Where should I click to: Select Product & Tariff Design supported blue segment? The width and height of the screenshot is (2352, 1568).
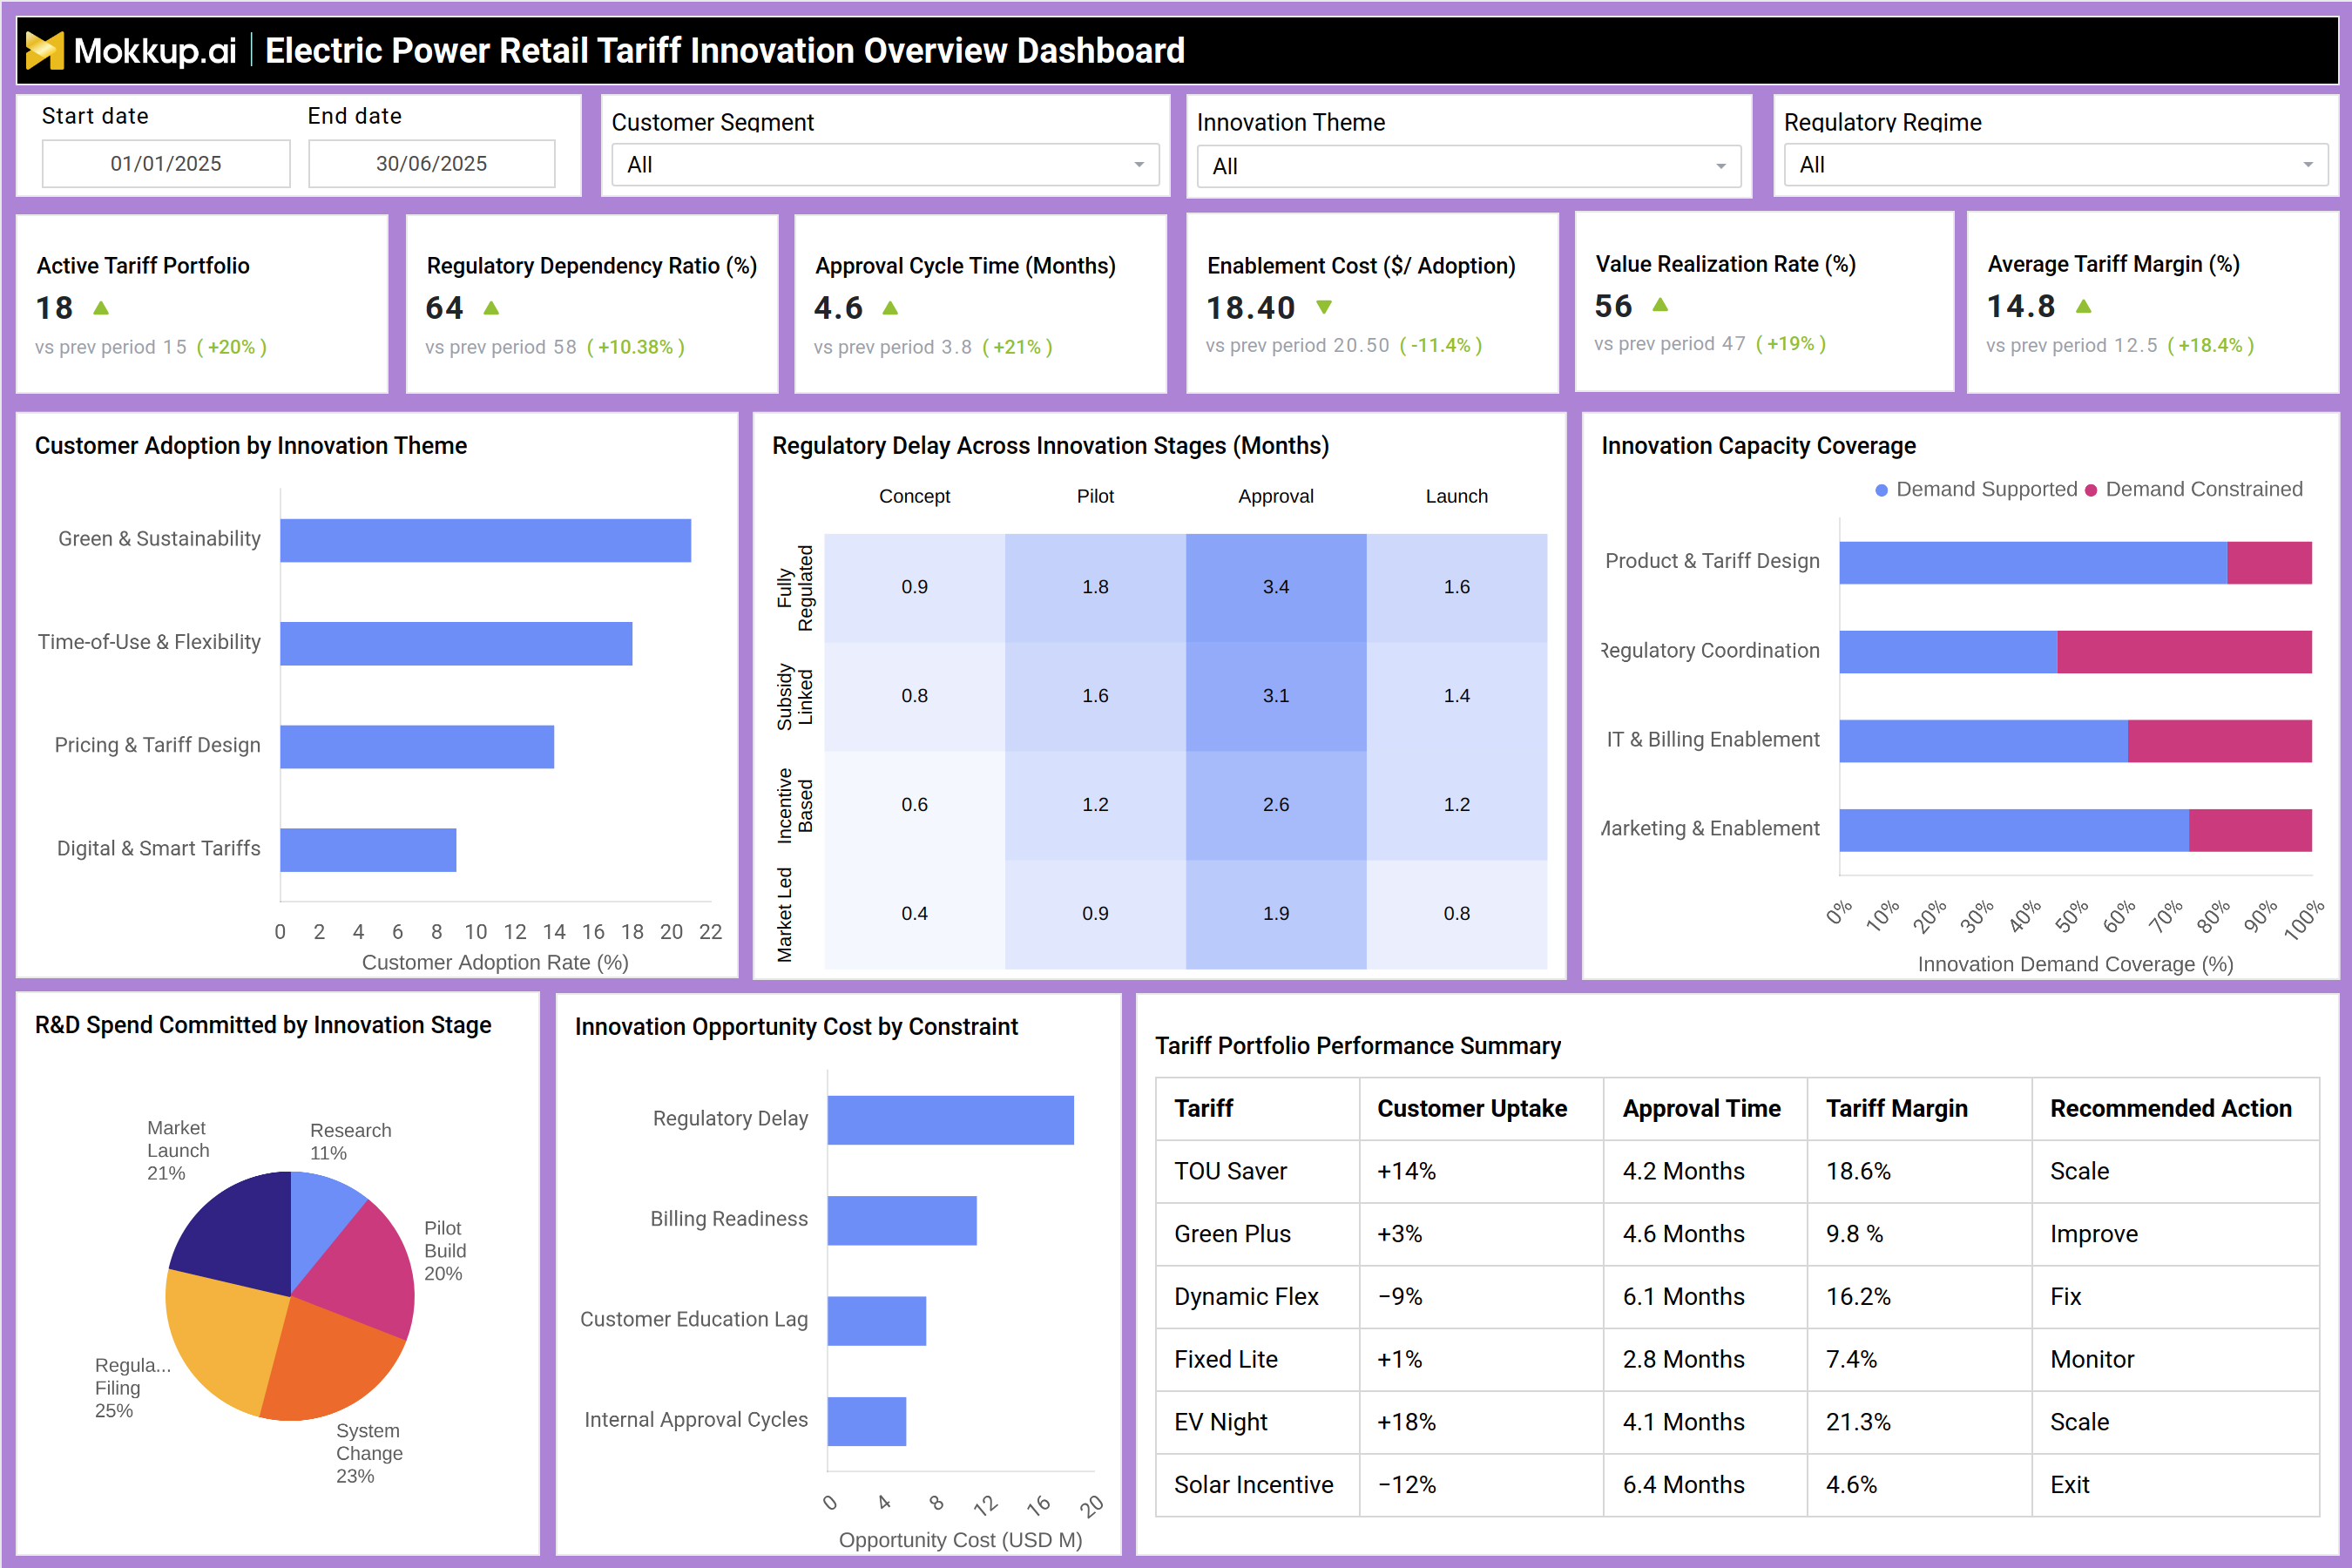point(2033,563)
